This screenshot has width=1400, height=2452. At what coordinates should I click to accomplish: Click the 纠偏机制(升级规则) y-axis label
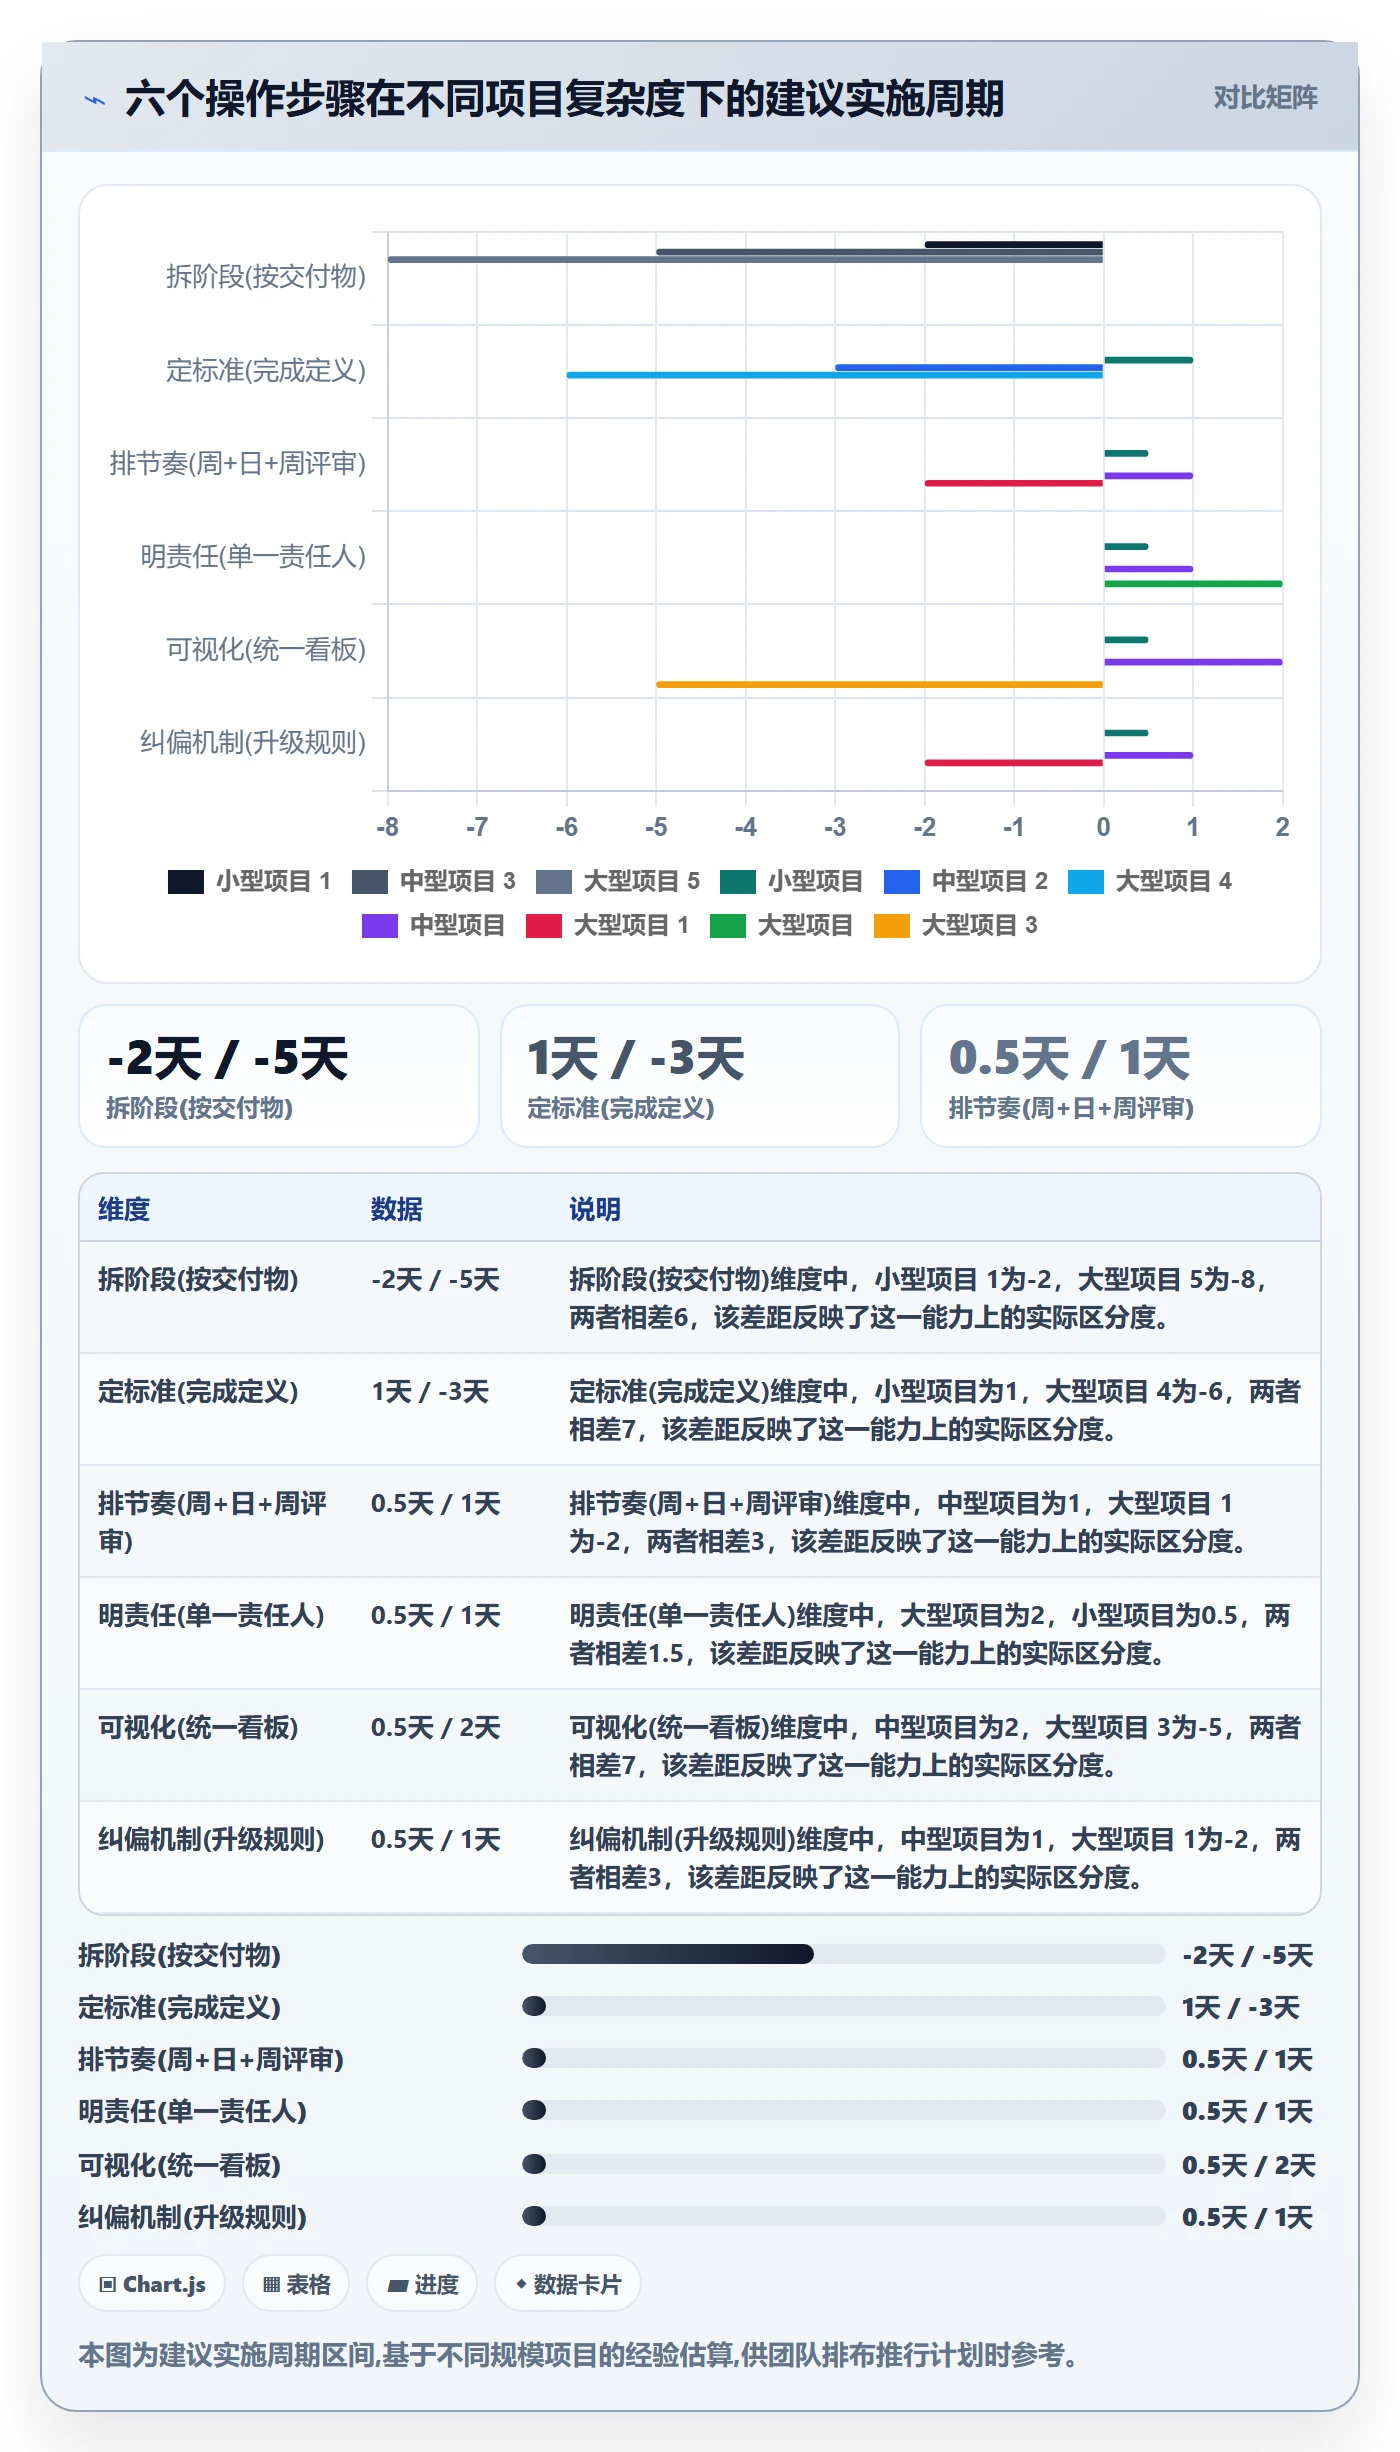click(253, 742)
